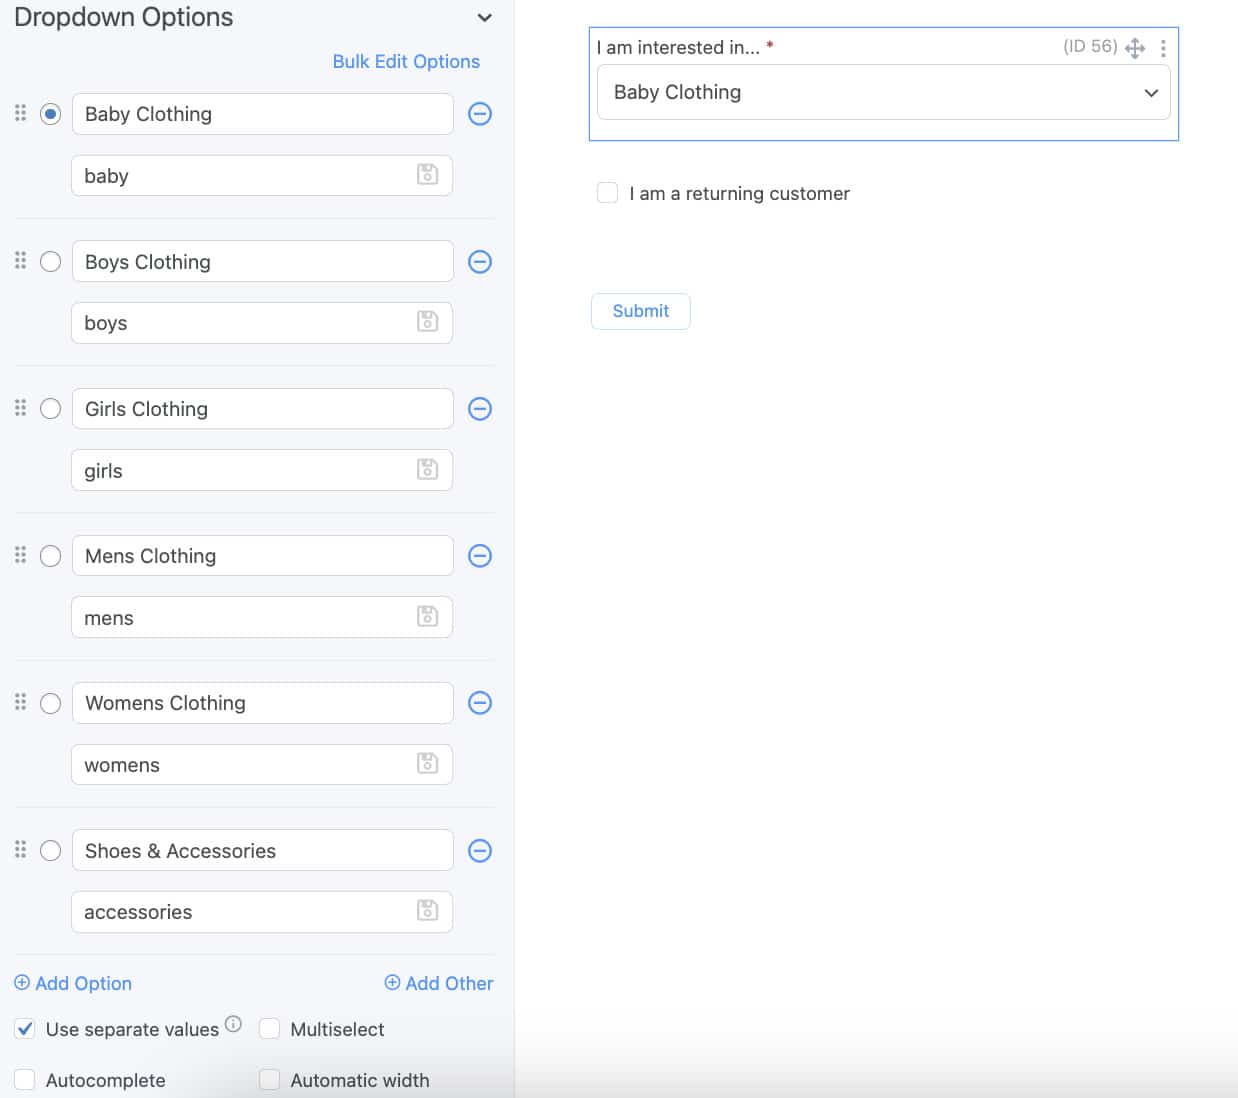Viewport: 1238px width, 1098px height.
Task: Click the drag handle beside Girls Clothing
Action: point(20,407)
